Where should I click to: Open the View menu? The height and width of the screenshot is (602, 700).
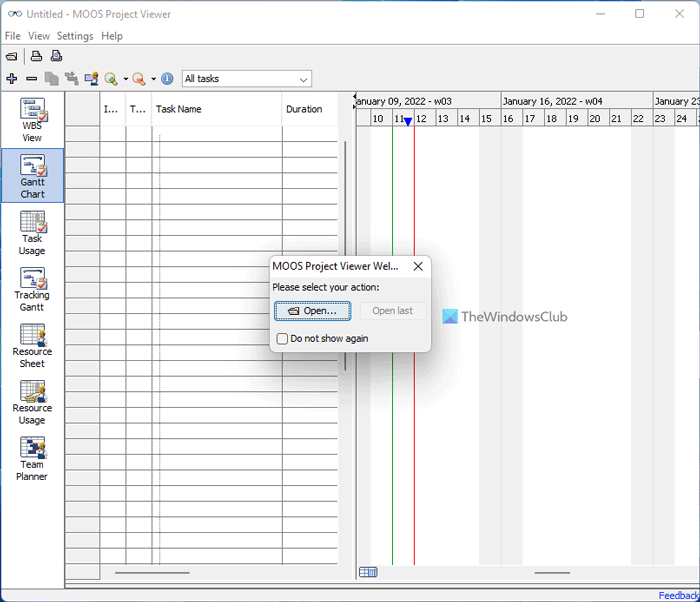[39, 36]
